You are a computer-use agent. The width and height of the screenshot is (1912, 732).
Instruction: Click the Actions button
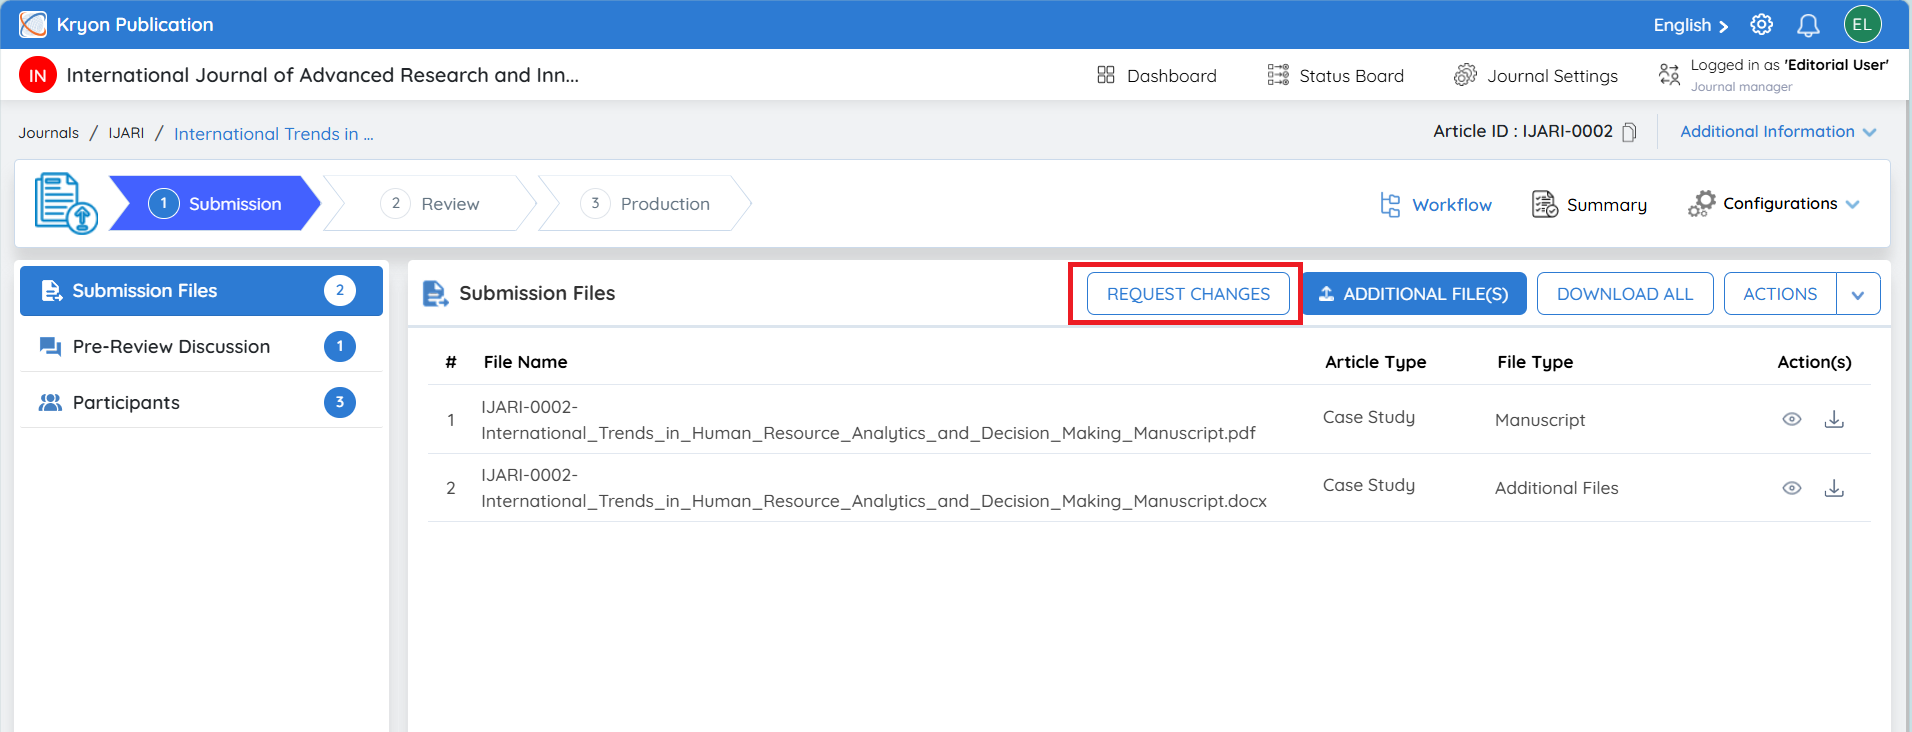pyautogui.click(x=1780, y=294)
